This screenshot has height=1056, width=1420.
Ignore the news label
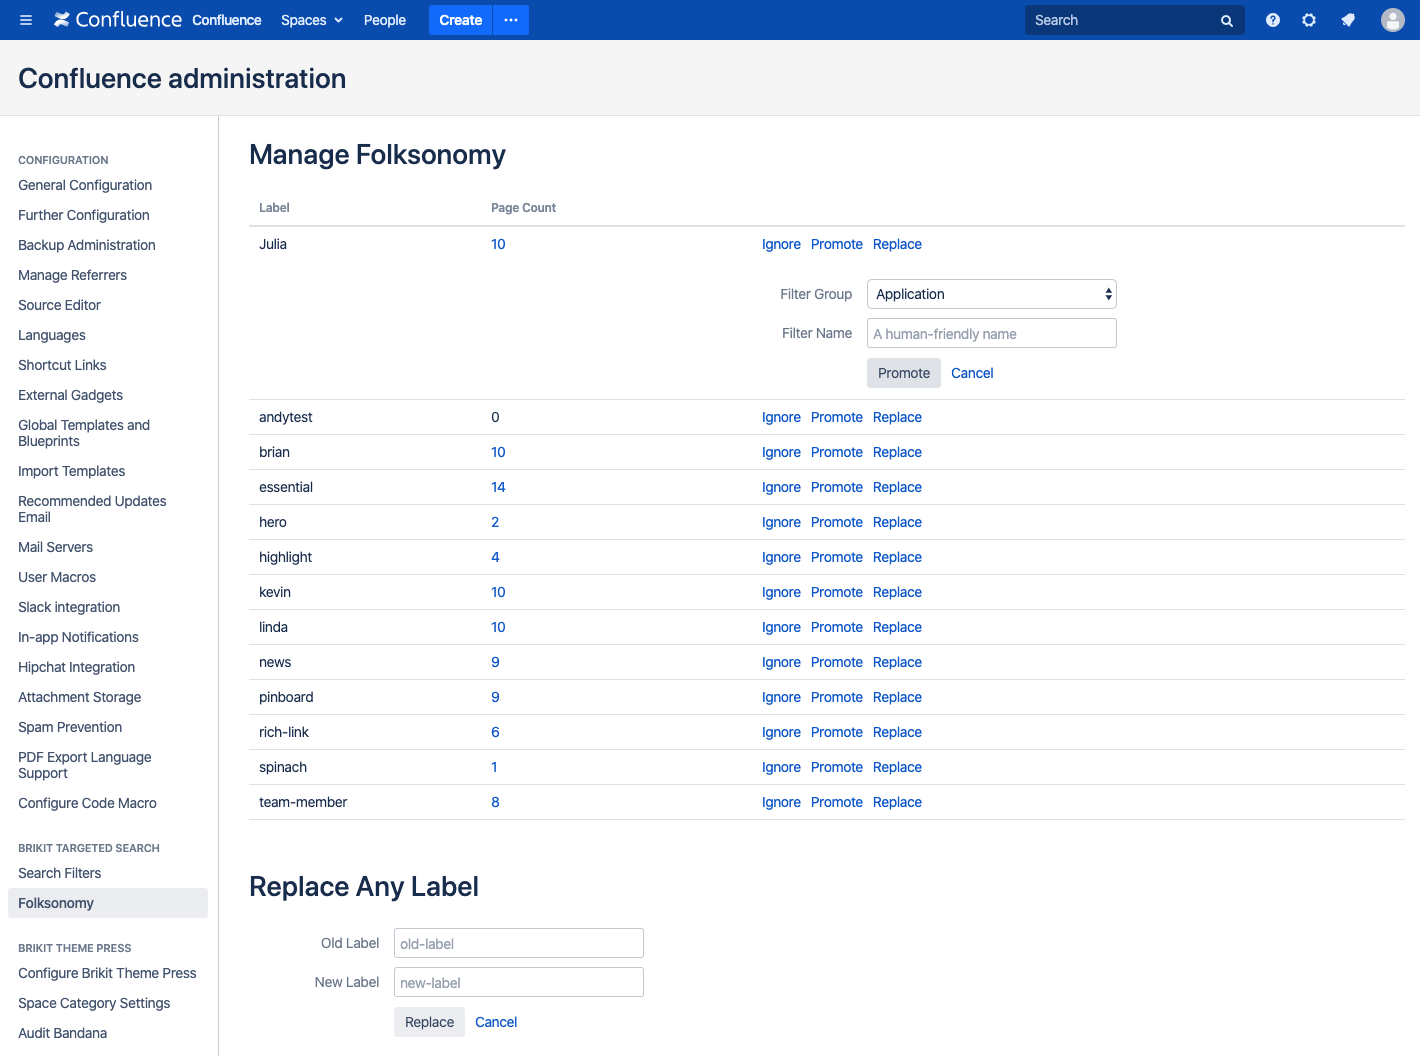pos(781,662)
